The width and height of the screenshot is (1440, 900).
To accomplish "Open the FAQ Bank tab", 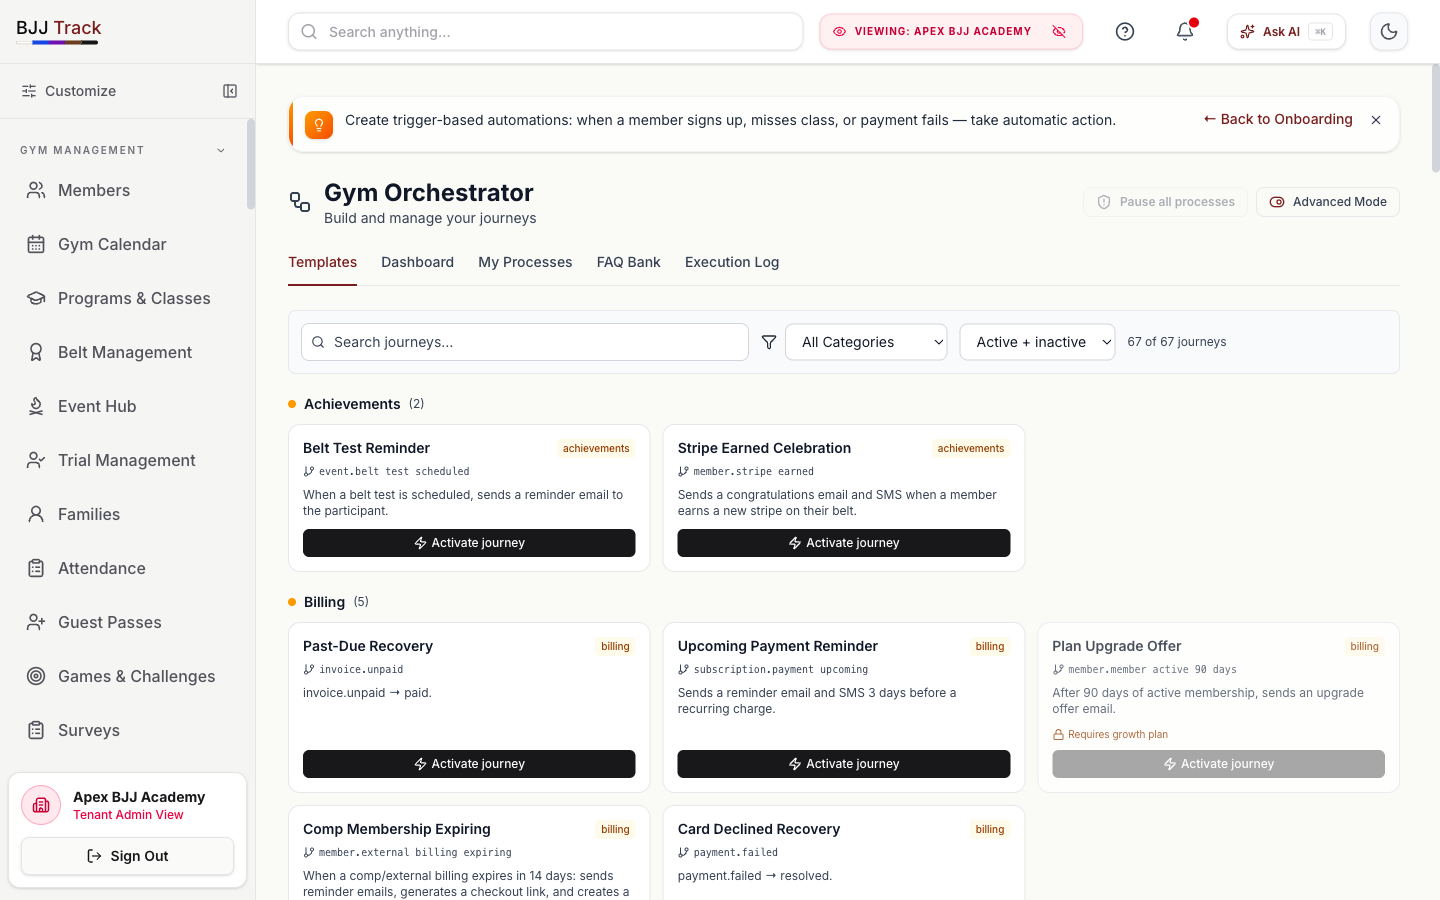I will [628, 262].
